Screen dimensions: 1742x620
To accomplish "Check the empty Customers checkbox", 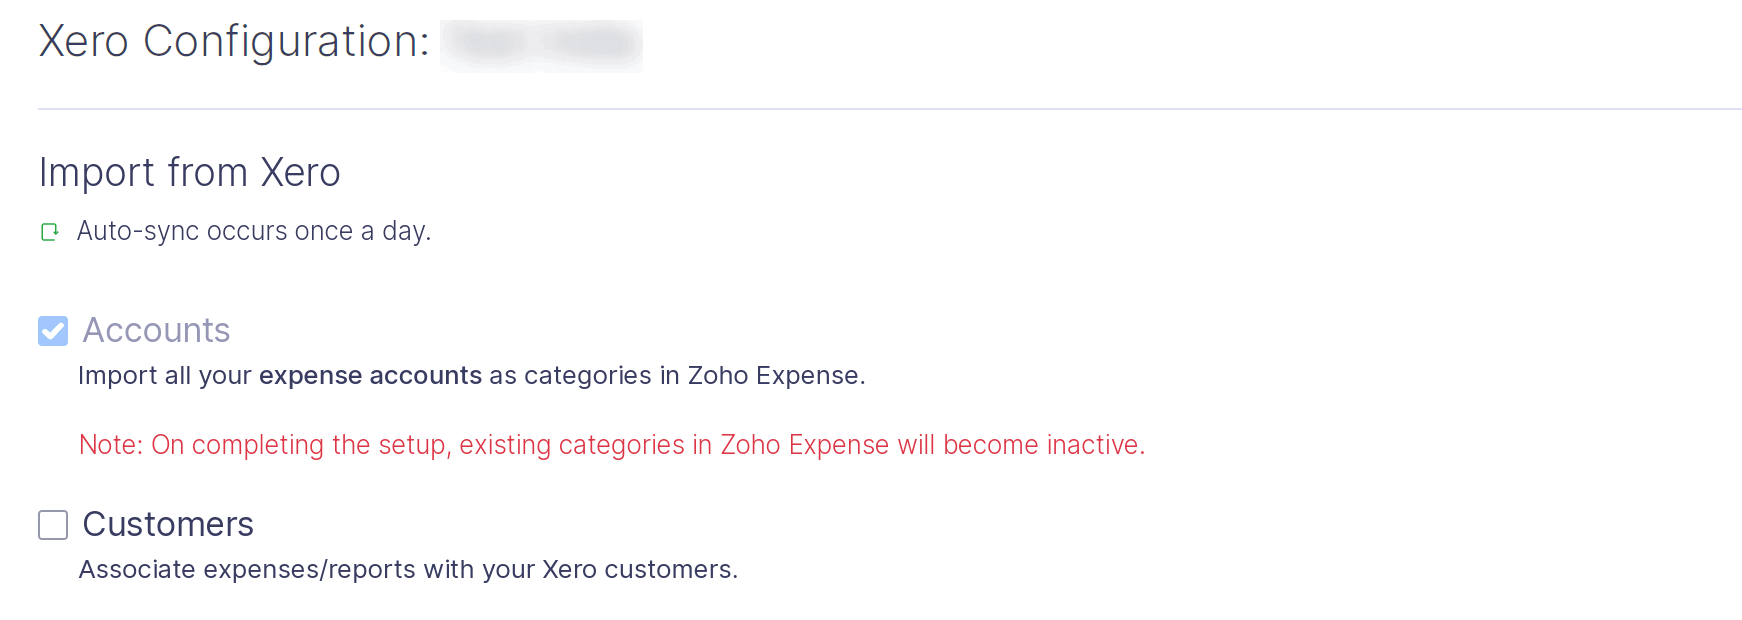I will (x=52, y=525).
